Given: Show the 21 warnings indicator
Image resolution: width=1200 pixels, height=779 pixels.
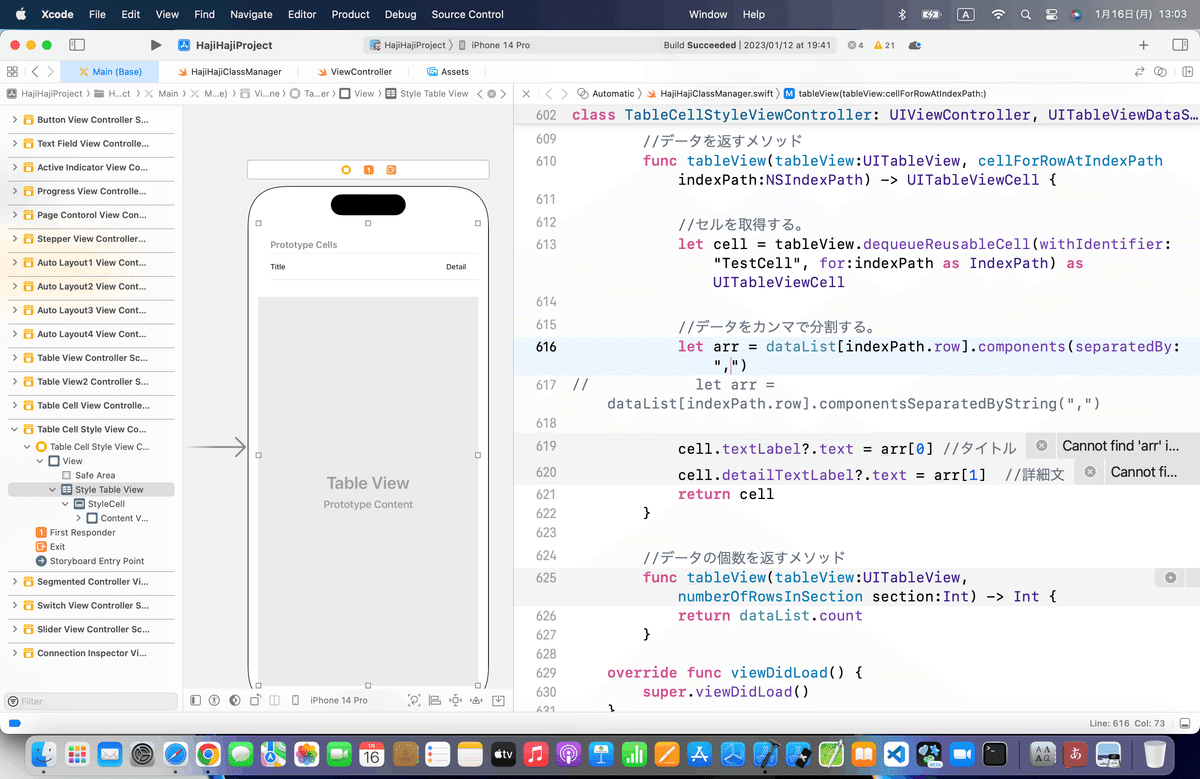Looking at the screenshot, I should click(884, 45).
